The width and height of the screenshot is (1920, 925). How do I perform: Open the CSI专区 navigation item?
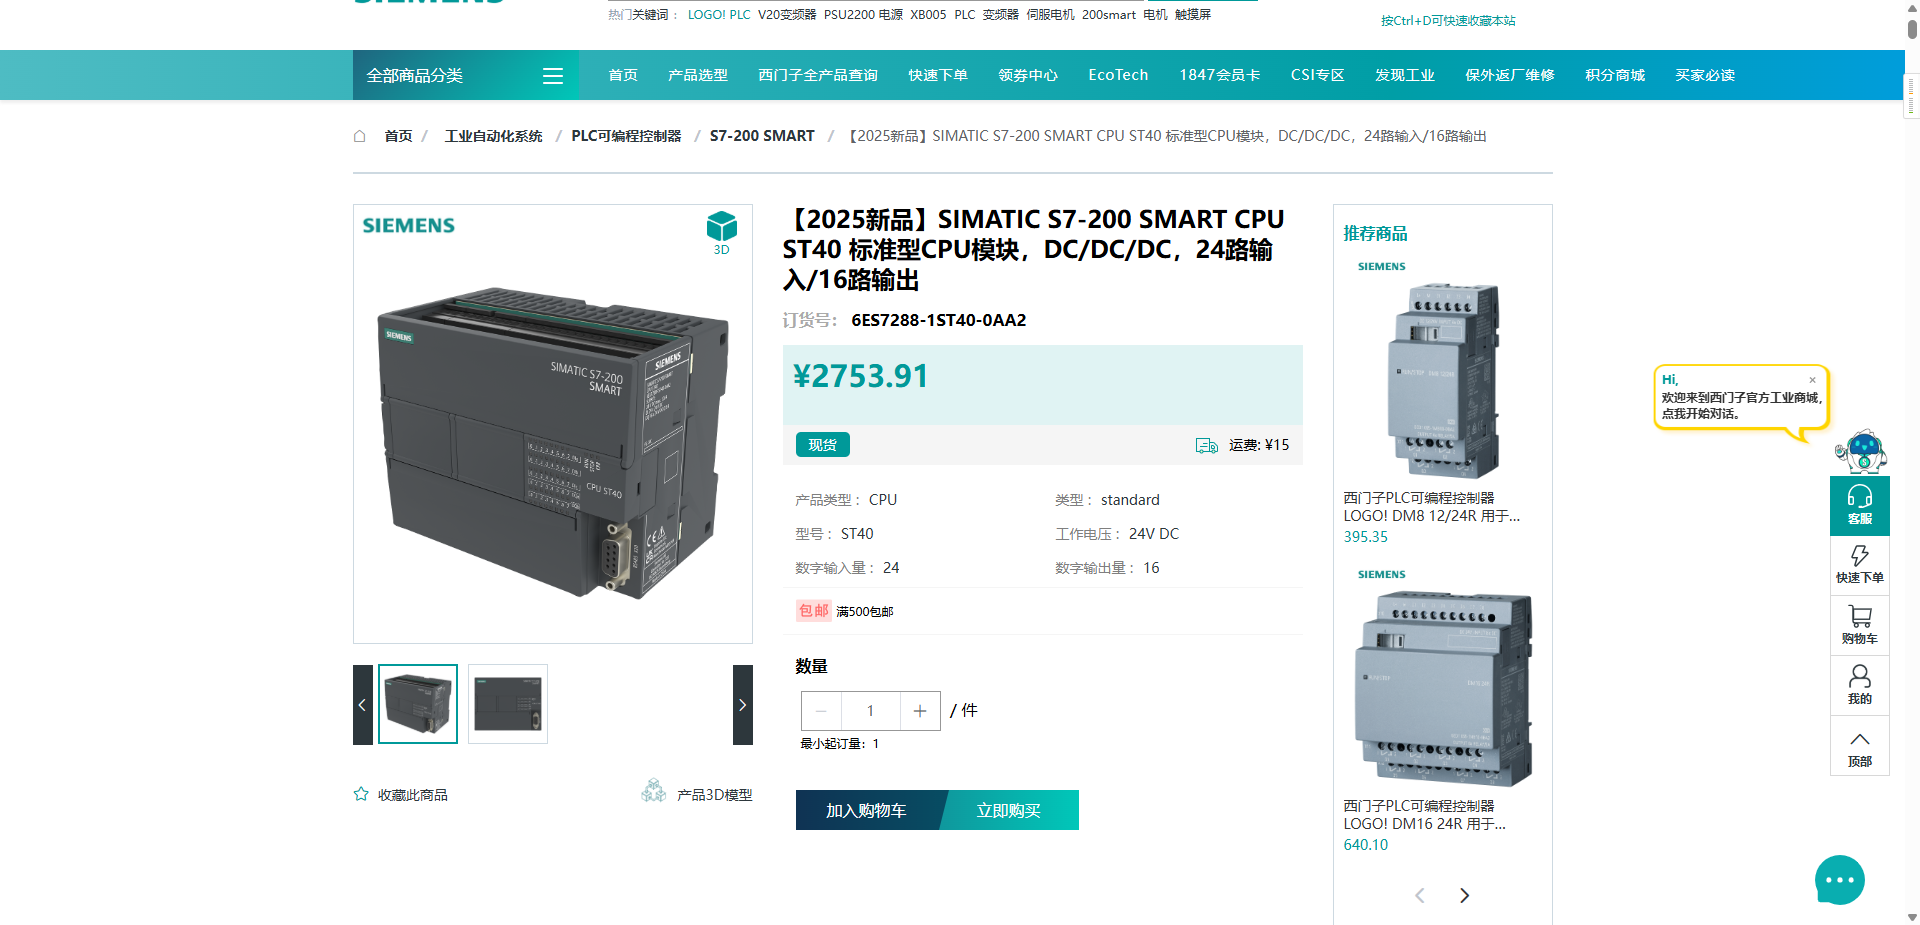coord(1317,75)
